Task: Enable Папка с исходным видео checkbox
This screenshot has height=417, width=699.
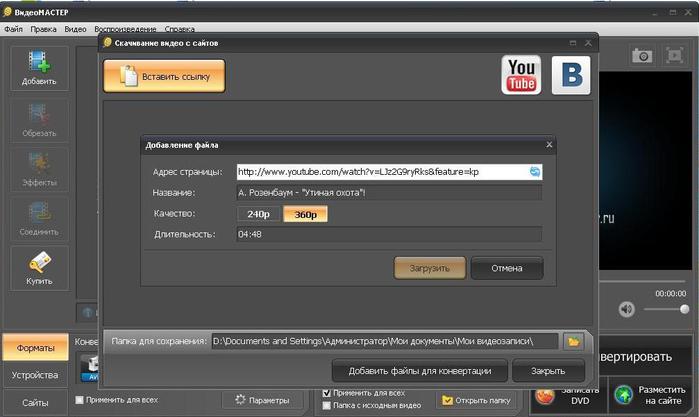Action: tap(326, 405)
